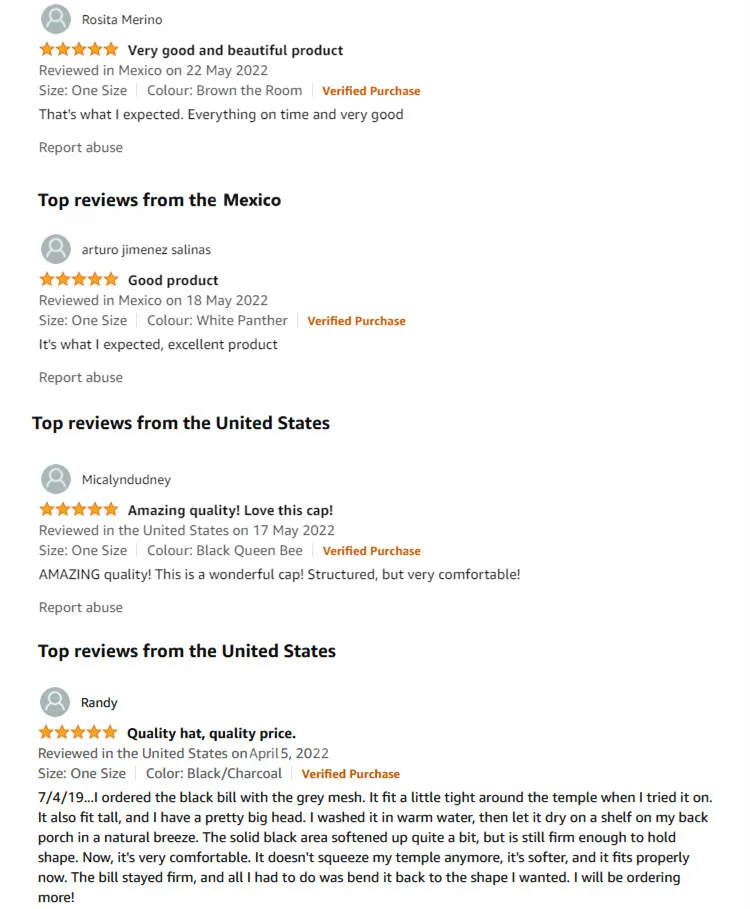Click Randy's profile avatar icon
This screenshot has width=750, height=909.
[55, 702]
